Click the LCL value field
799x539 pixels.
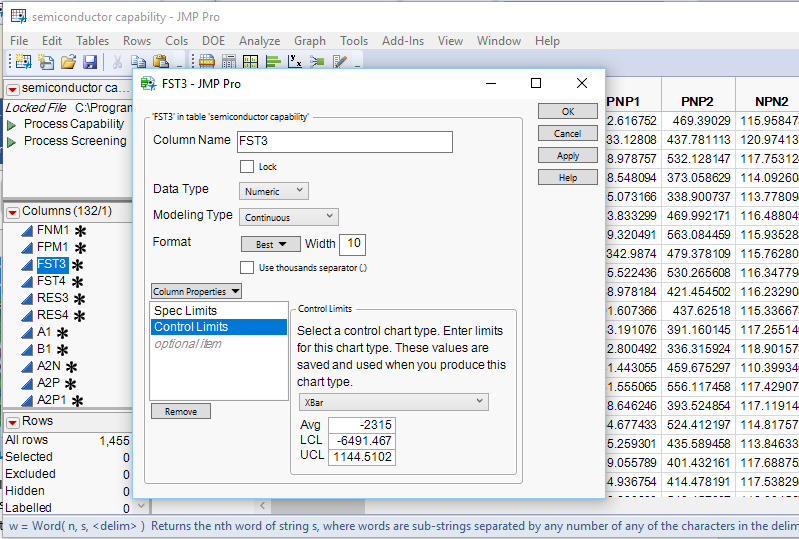pyautogui.click(x=362, y=441)
